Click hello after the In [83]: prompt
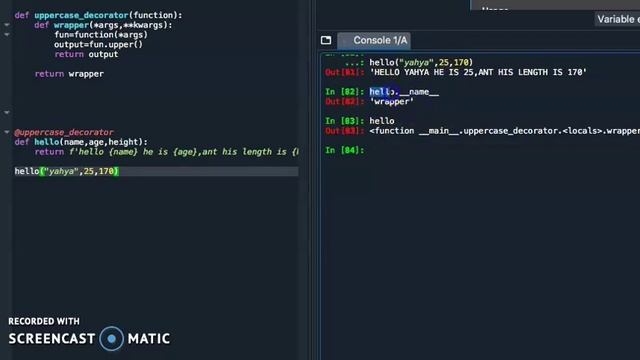 382,121
